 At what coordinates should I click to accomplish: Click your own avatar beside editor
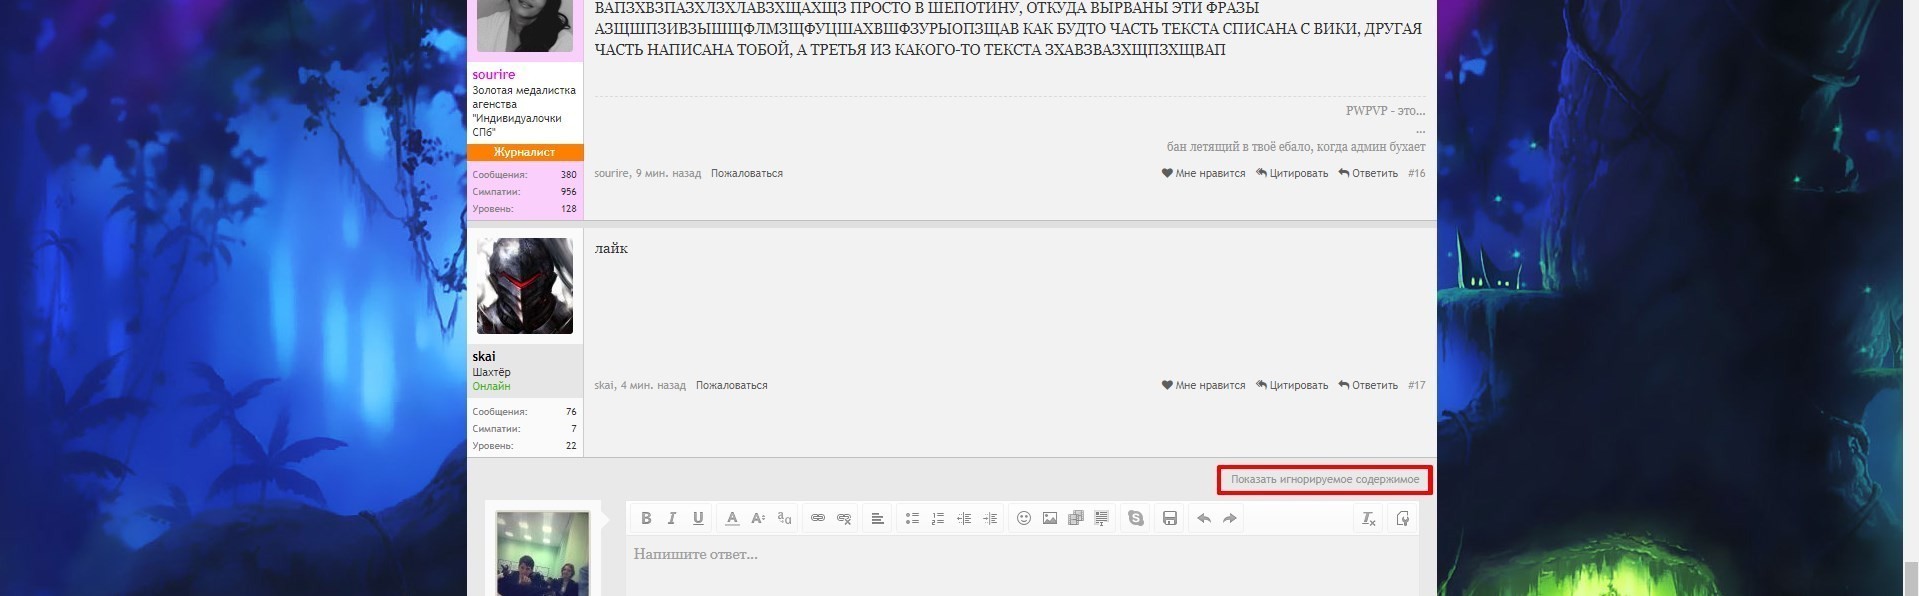543,554
